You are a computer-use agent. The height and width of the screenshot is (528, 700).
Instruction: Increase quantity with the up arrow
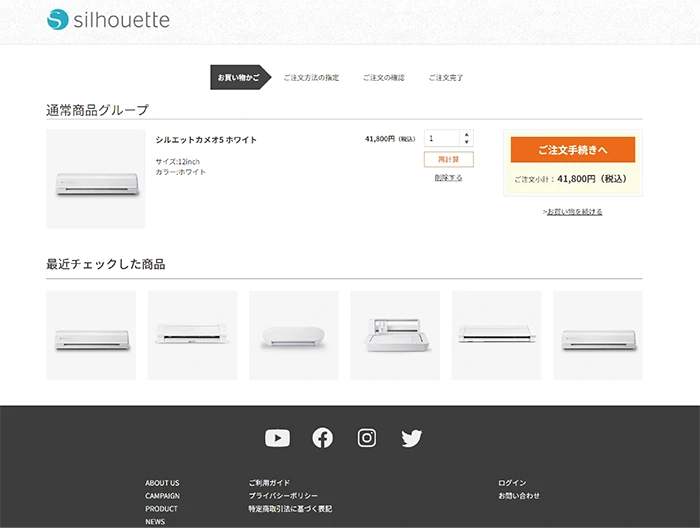[x=467, y=134]
